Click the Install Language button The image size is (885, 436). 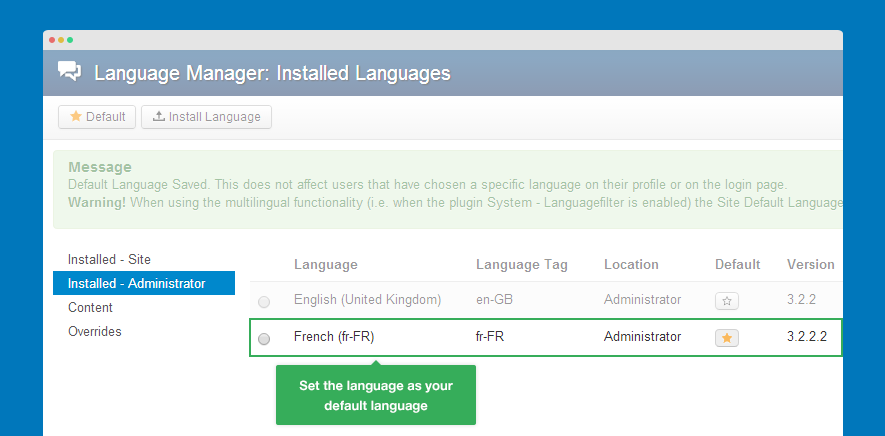click(206, 117)
